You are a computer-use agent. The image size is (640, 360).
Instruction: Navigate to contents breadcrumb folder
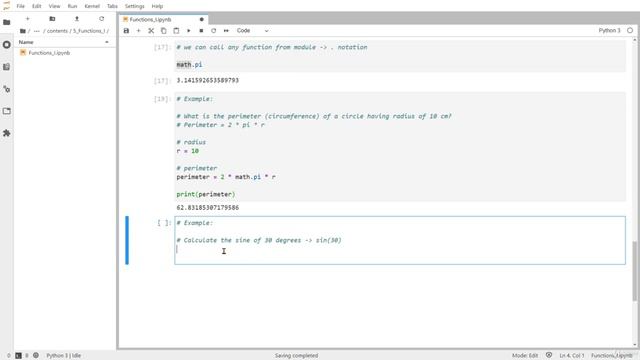pos(57,31)
